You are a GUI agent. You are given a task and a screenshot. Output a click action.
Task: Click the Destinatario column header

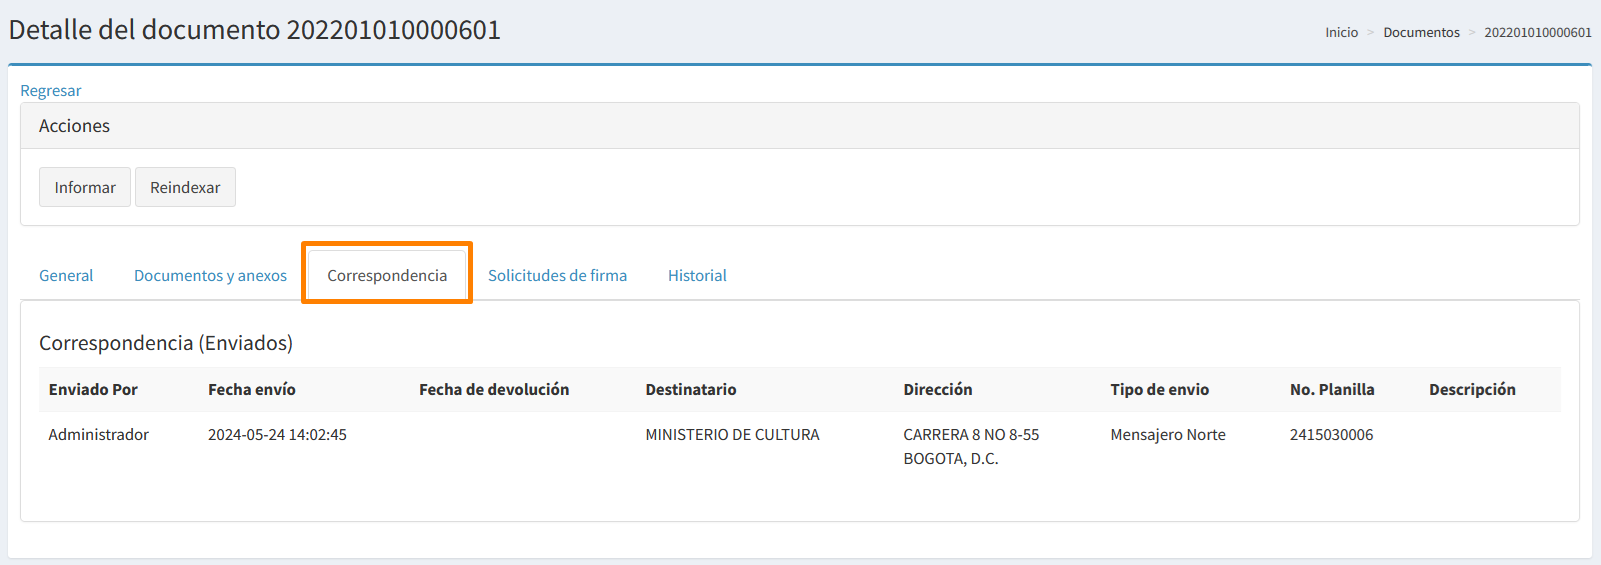point(691,389)
